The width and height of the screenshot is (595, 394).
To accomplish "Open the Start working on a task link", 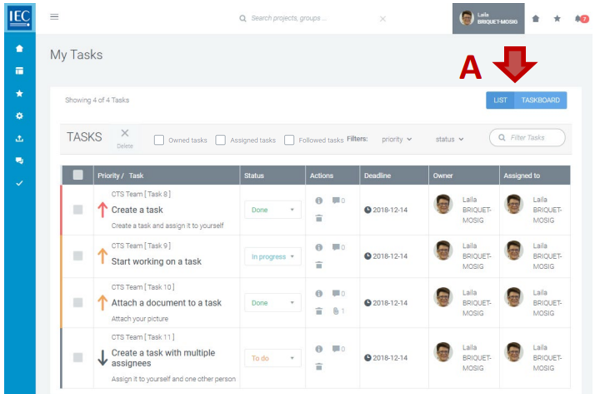I will [156, 262].
